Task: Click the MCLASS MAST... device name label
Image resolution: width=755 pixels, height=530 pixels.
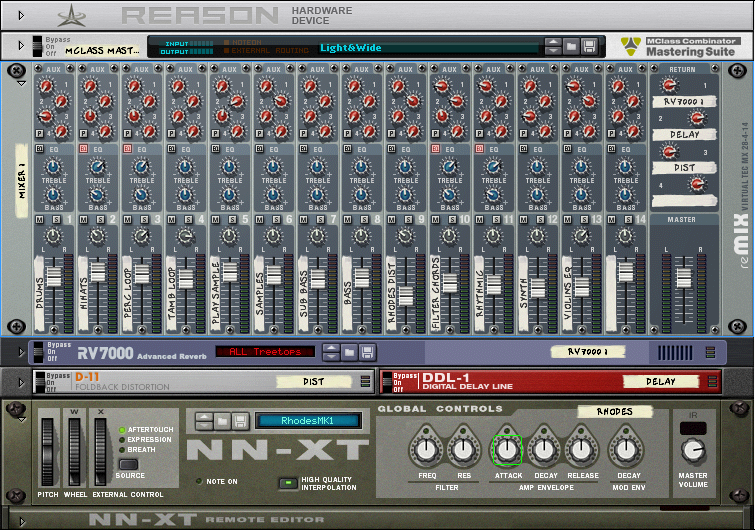Action: click(x=103, y=51)
